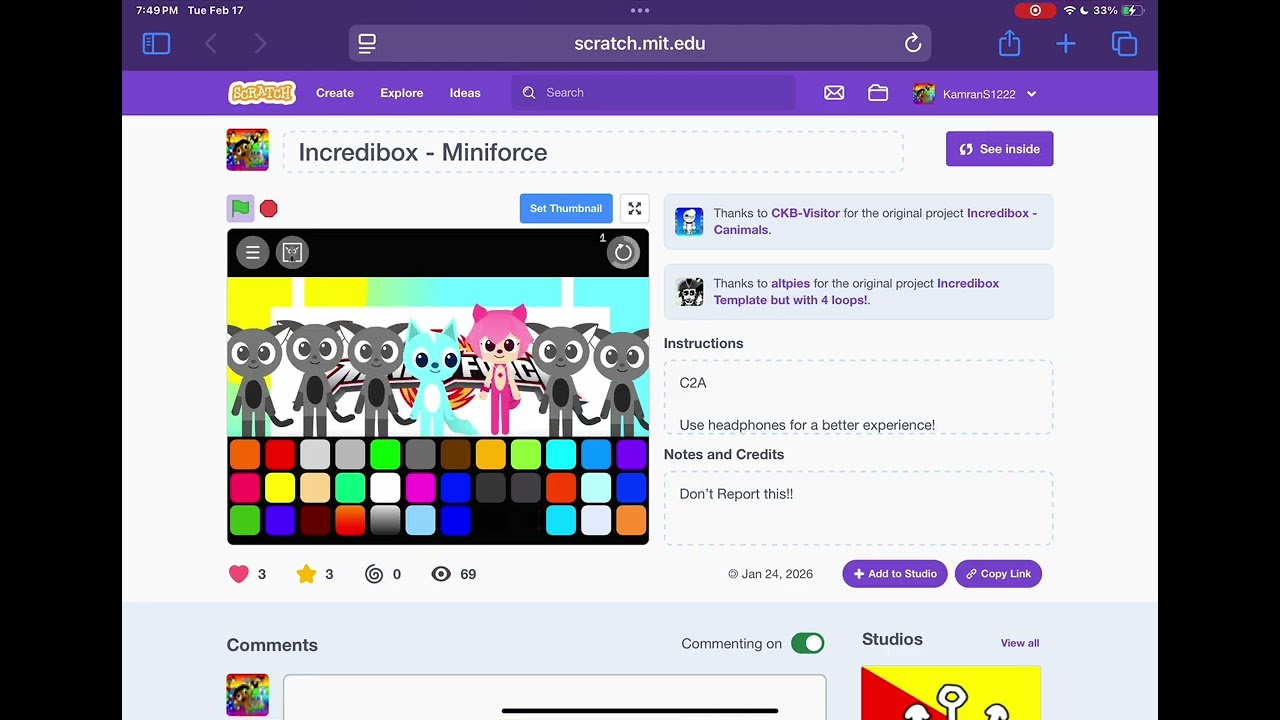Go to the Scratch logo homepage
Screen dimensions: 1280x720
pos(262,93)
